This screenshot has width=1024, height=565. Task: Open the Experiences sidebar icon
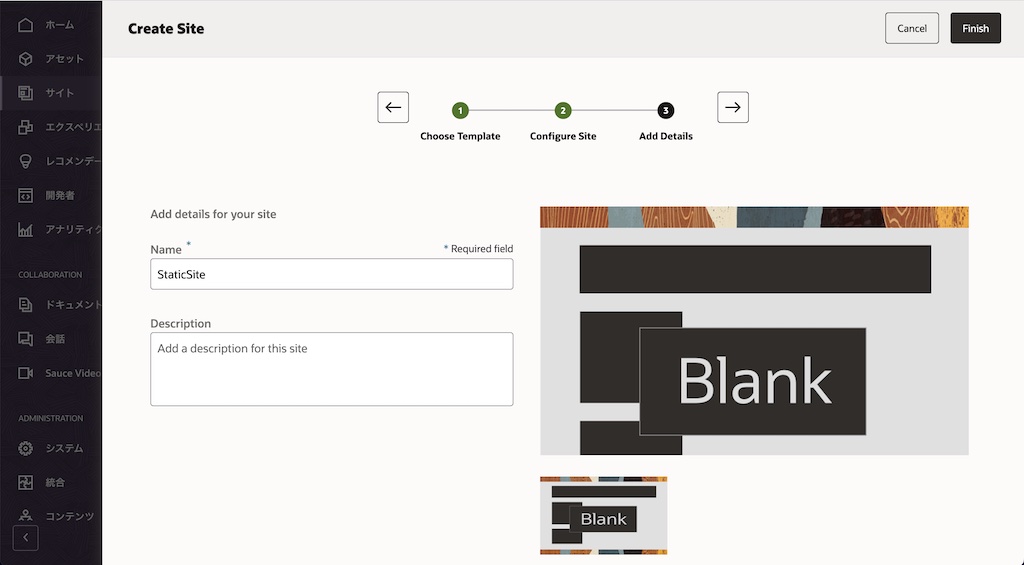tap(26, 127)
